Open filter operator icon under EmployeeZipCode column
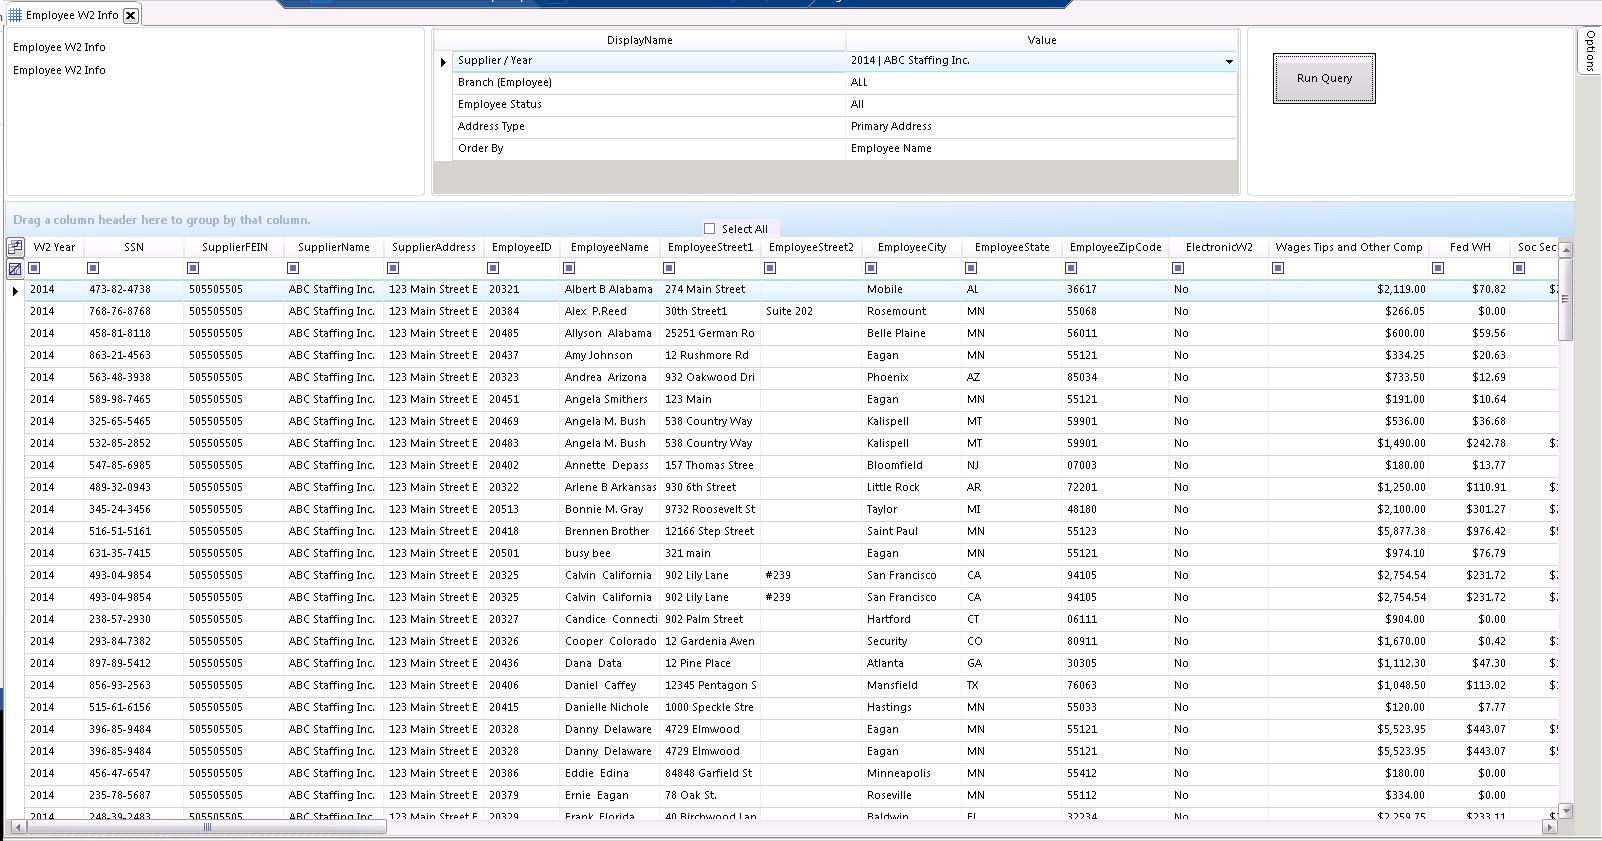The image size is (1602, 841). coord(1071,268)
